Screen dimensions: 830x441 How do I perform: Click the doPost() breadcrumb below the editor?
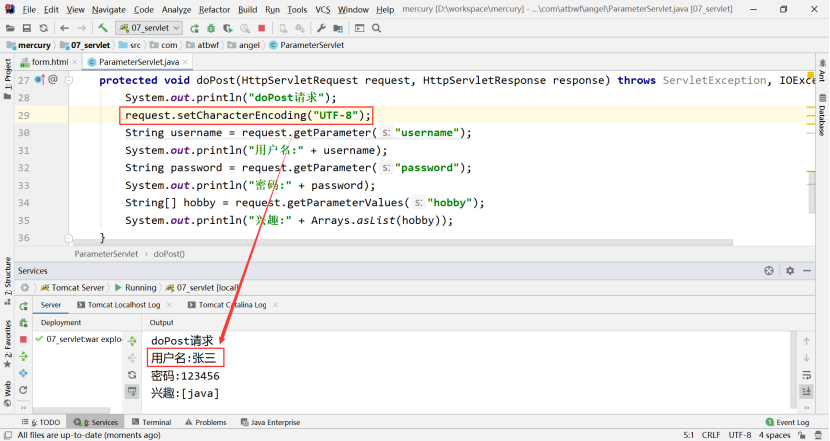pyautogui.click(x=169, y=254)
